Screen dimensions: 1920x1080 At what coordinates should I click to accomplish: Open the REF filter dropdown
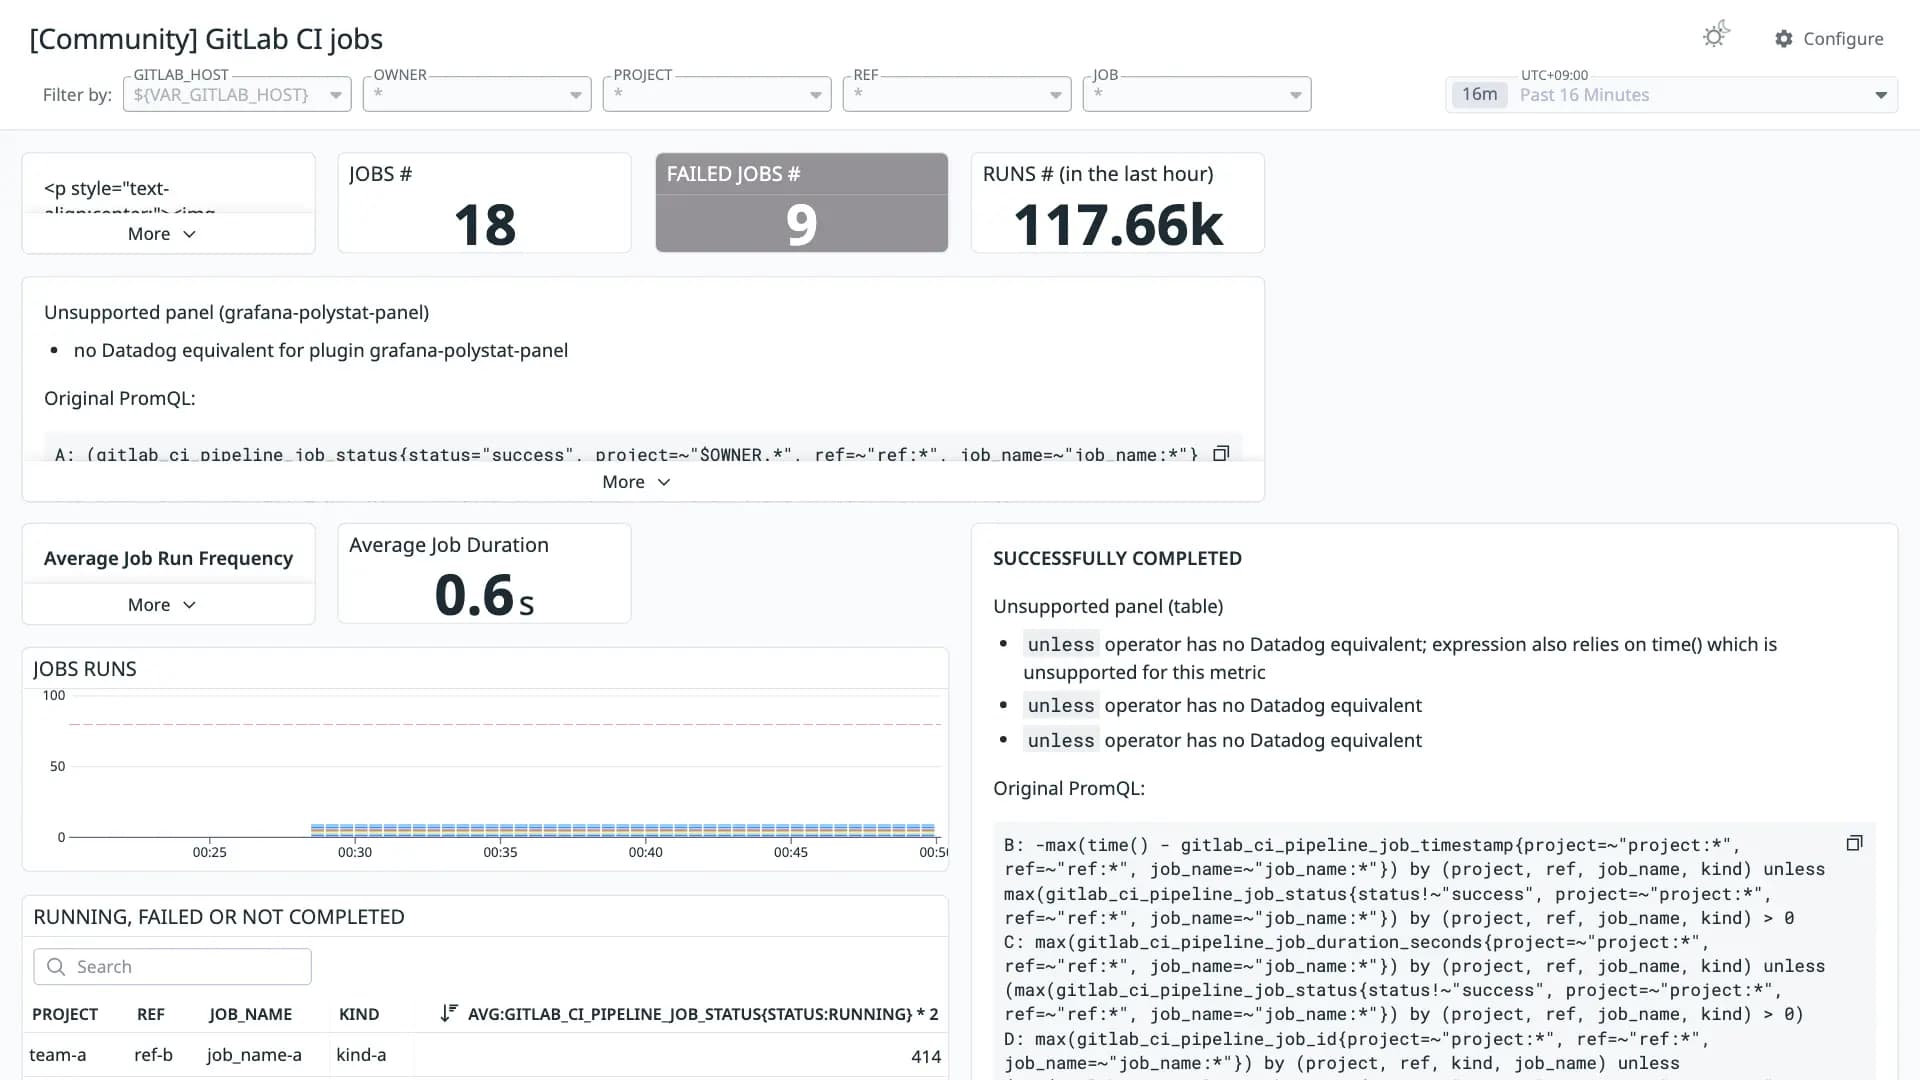pos(957,94)
